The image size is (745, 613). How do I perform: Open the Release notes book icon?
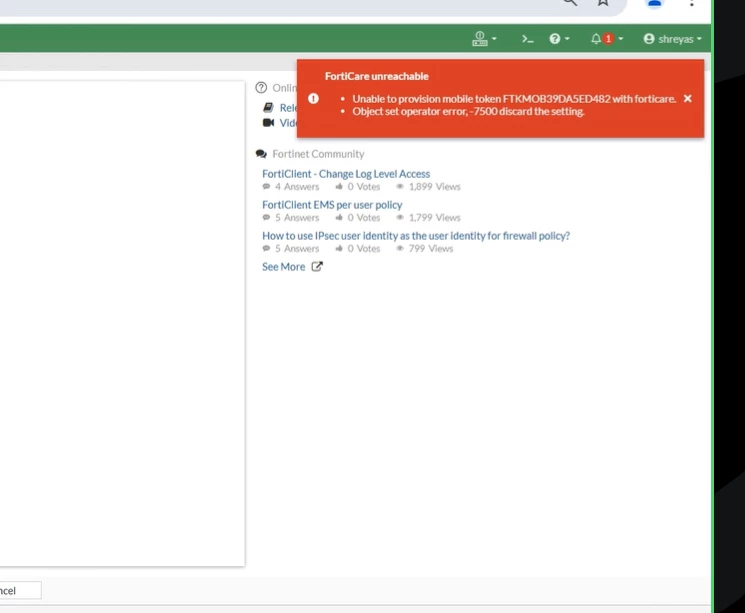[268, 107]
